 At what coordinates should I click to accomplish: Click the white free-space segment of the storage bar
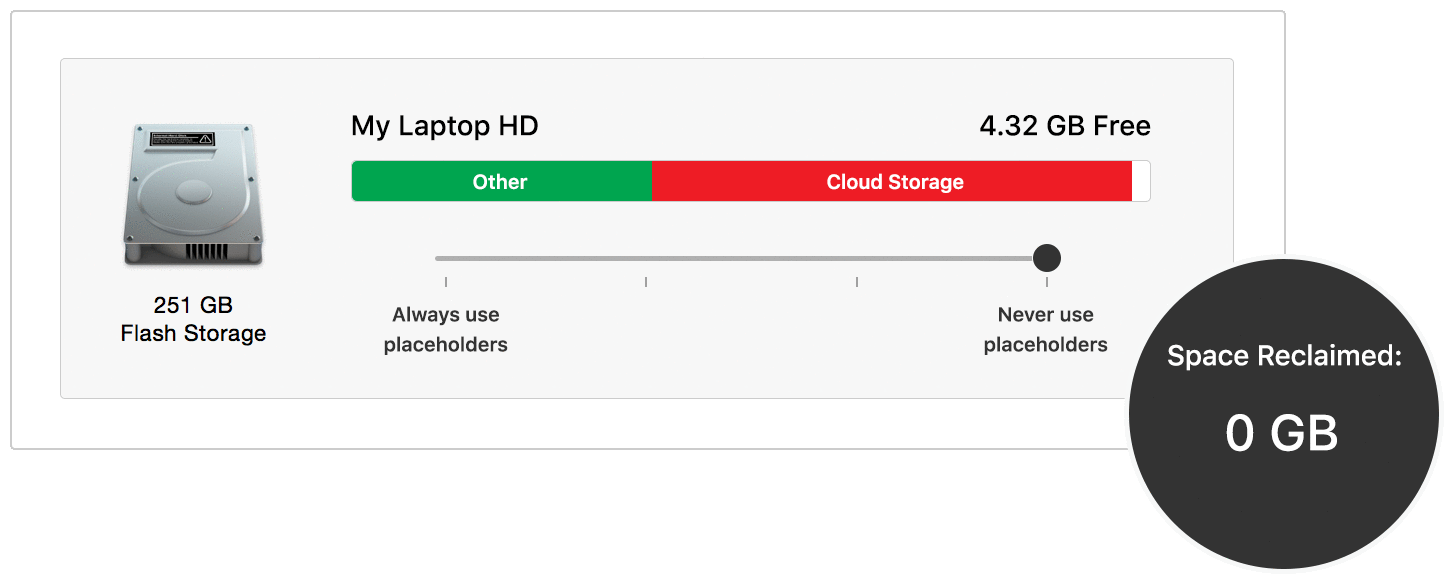tap(1140, 182)
